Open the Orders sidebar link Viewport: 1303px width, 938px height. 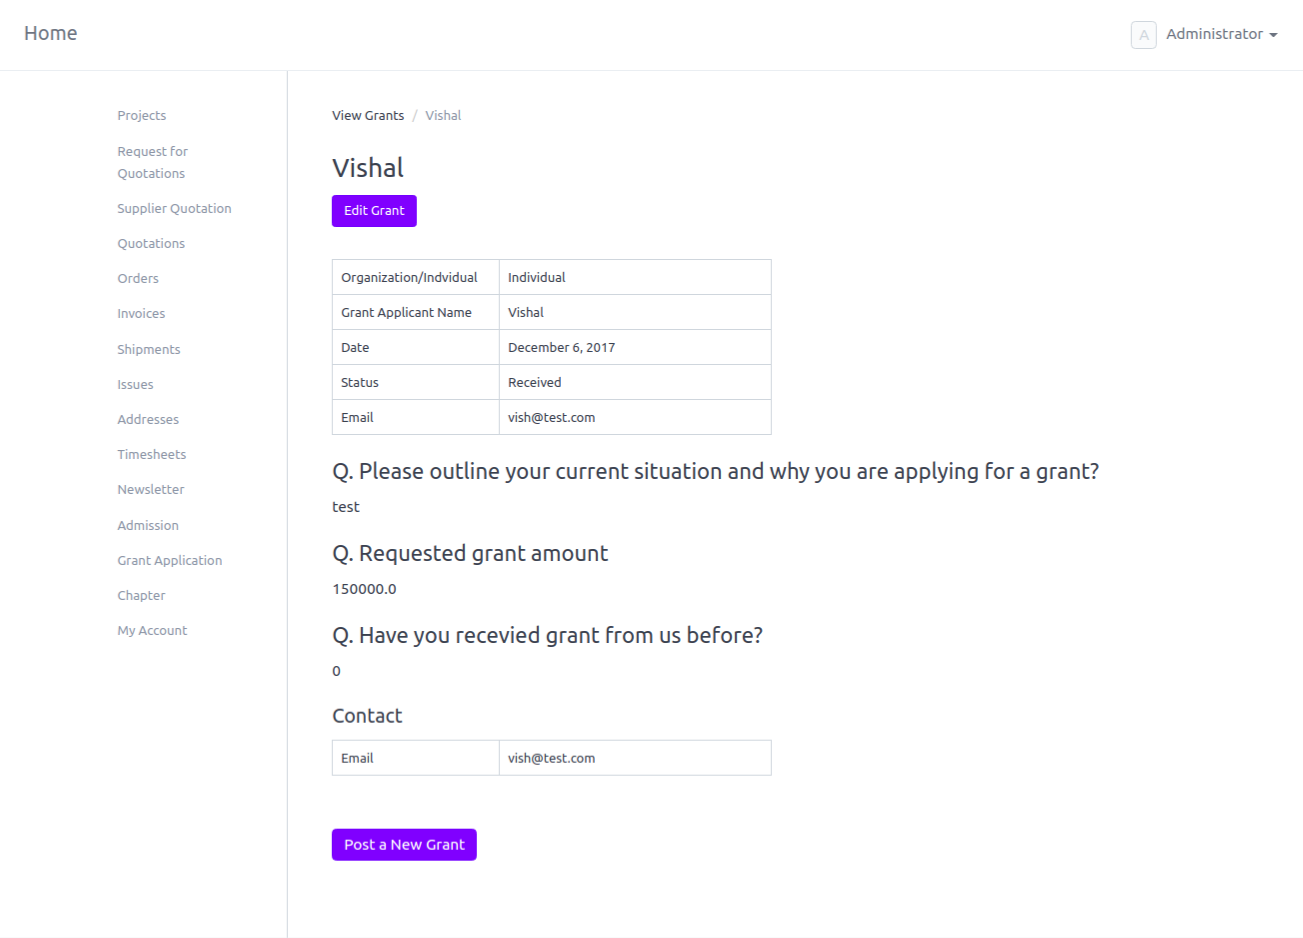[138, 279]
